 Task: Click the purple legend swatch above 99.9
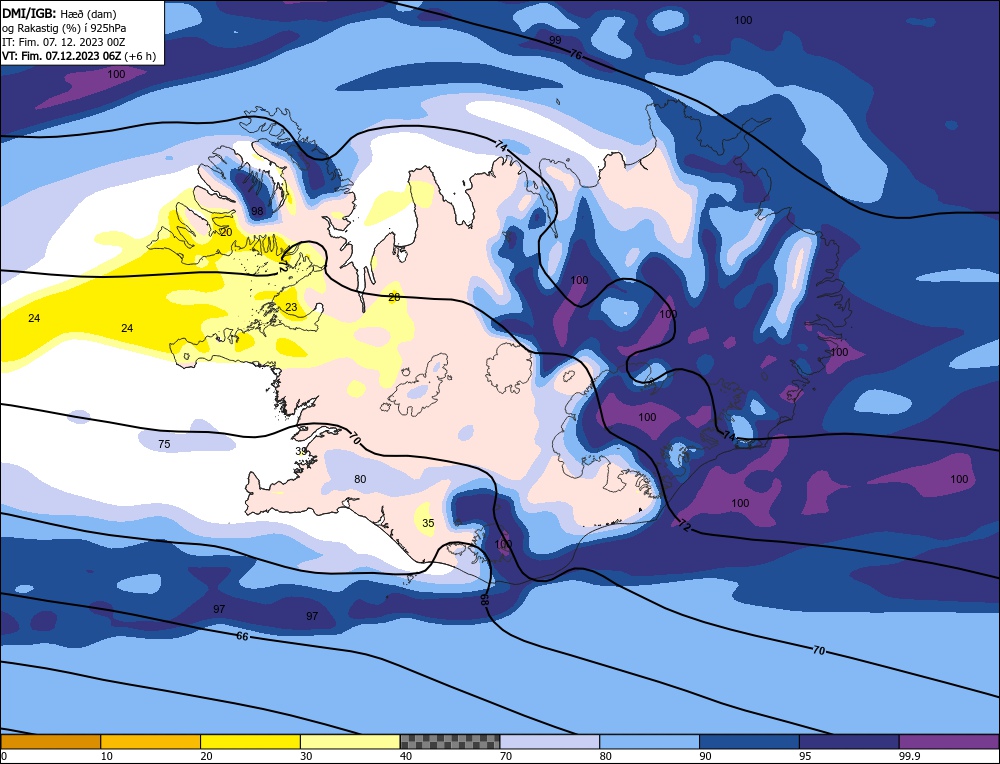point(949,741)
